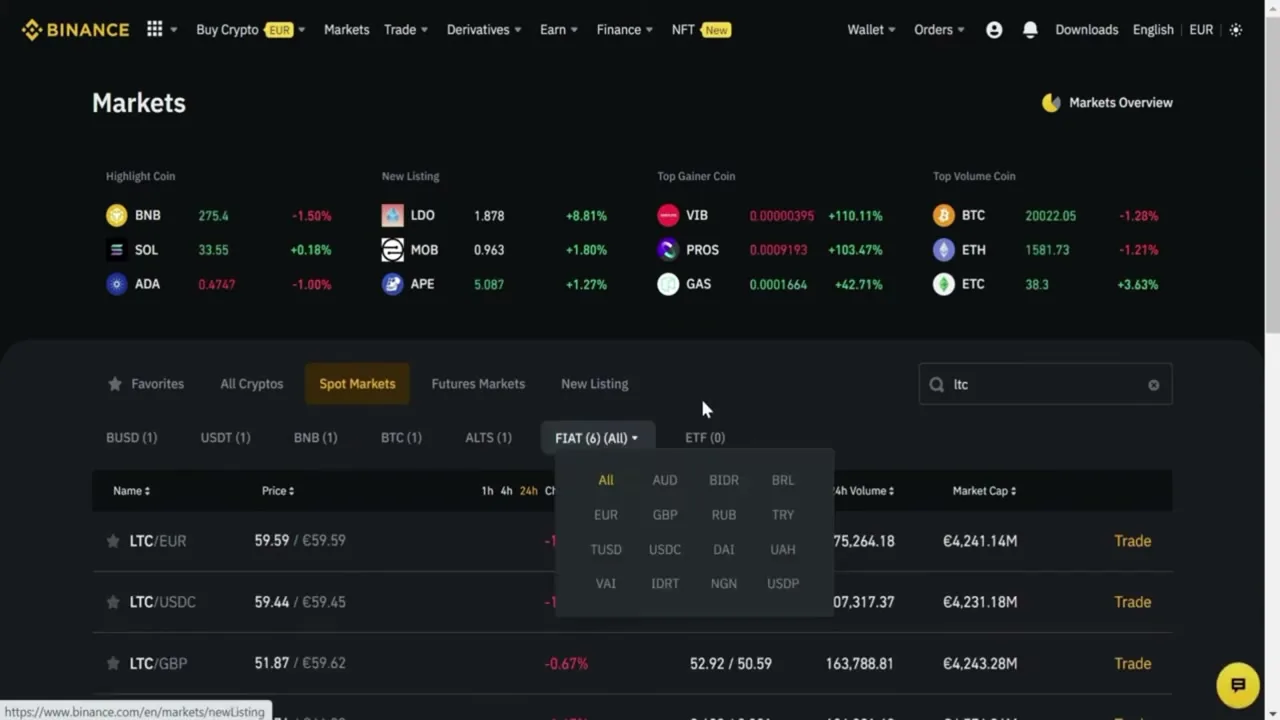Click Trade for the LTC/EUR row
The height and width of the screenshot is (720, 1280).
(x=1133, y=541)
